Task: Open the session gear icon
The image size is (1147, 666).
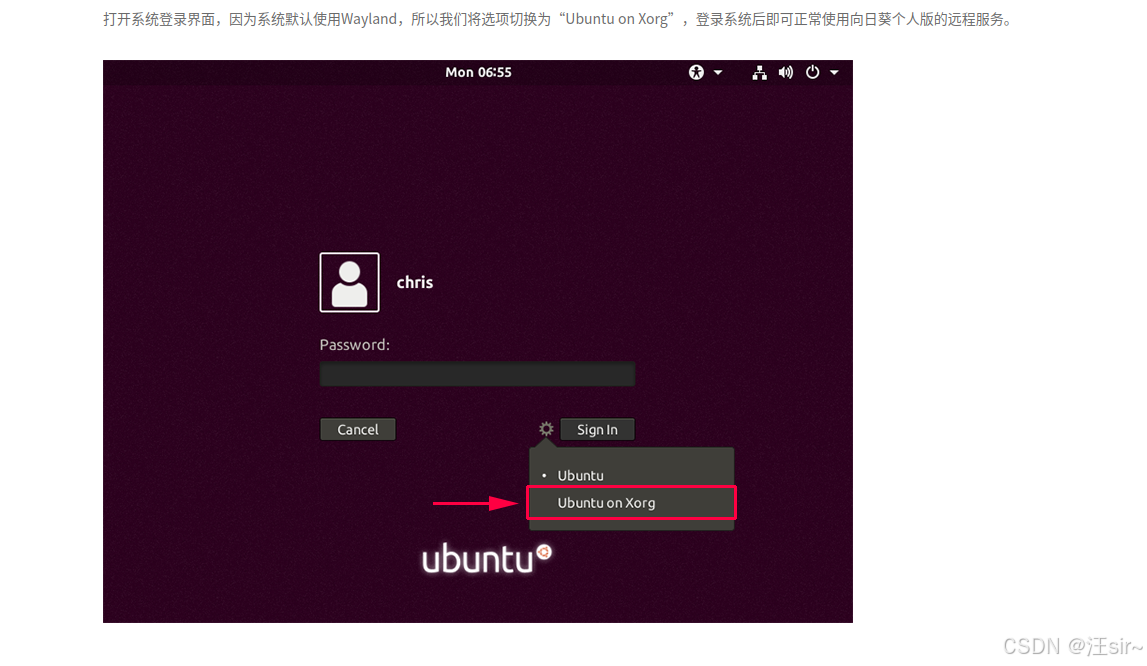Action: (x=546, y=429)
